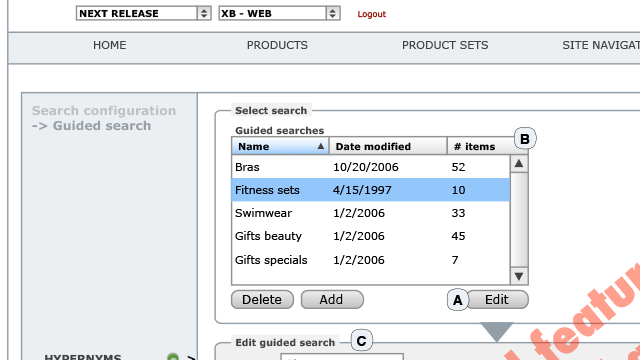Select the Swimwear row

[371, 213]
